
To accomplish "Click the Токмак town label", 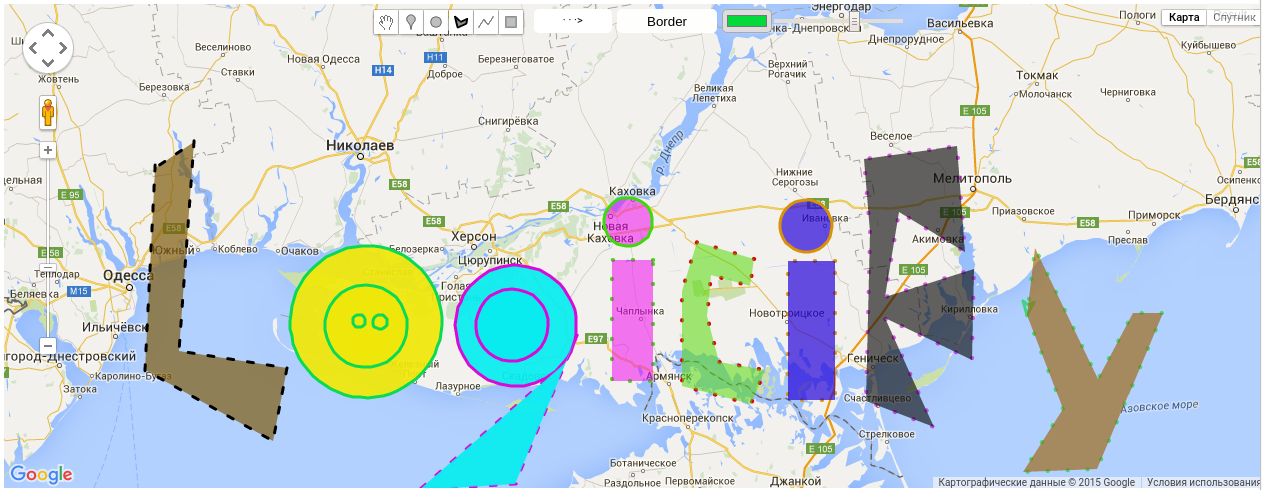I will [1036, 75].
